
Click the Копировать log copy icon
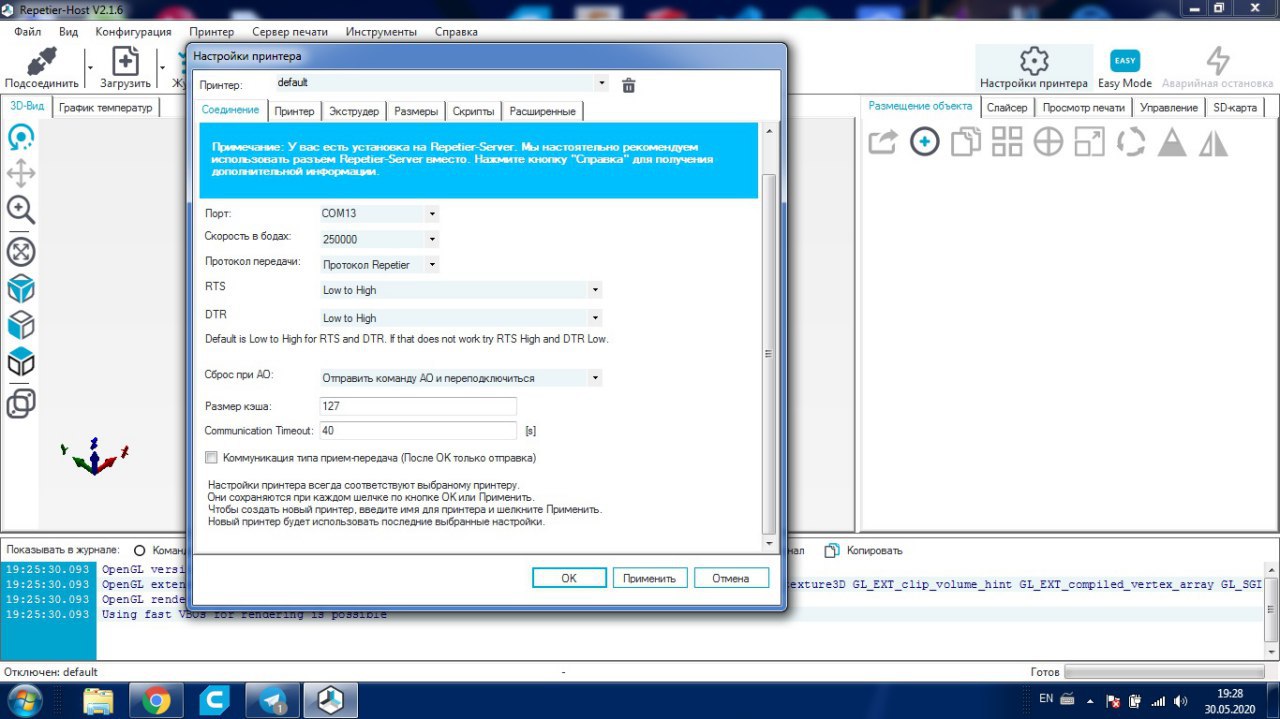[832, 550]
